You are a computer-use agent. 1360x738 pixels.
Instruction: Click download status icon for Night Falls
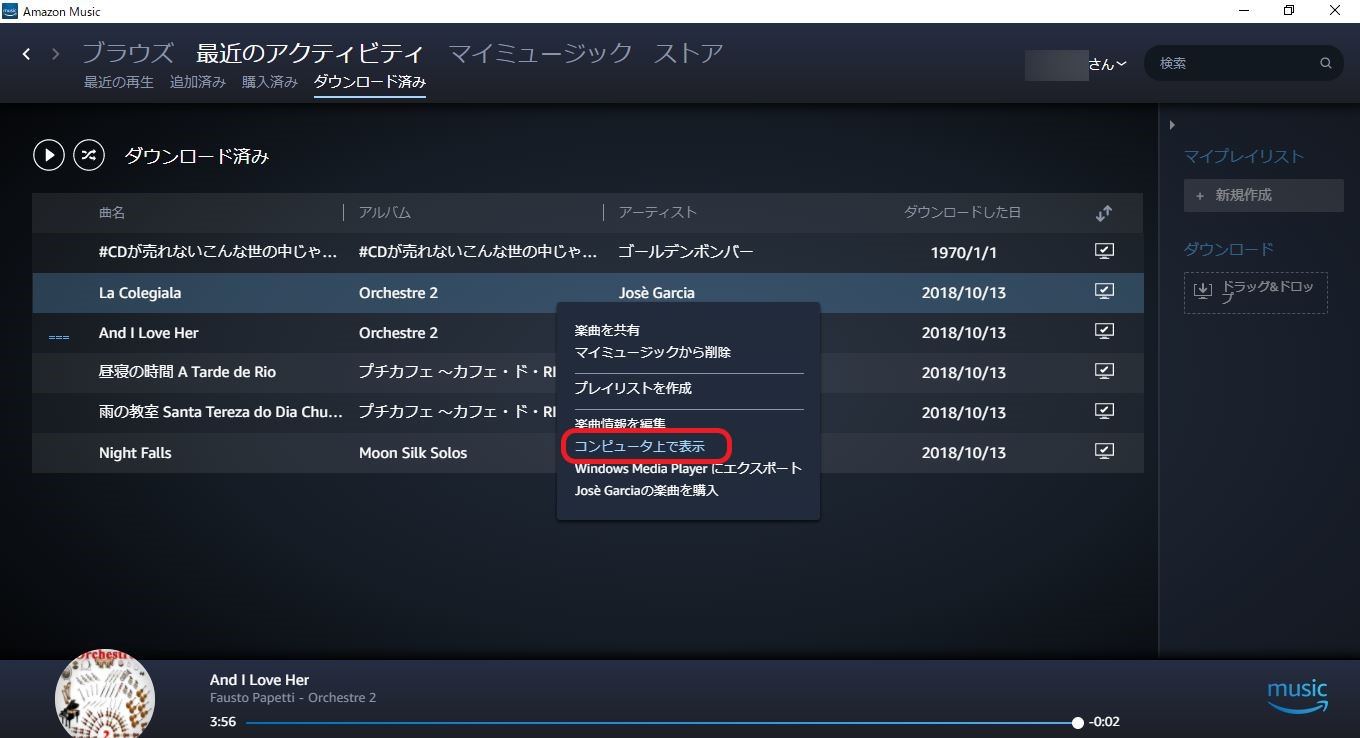(1104, 451)
